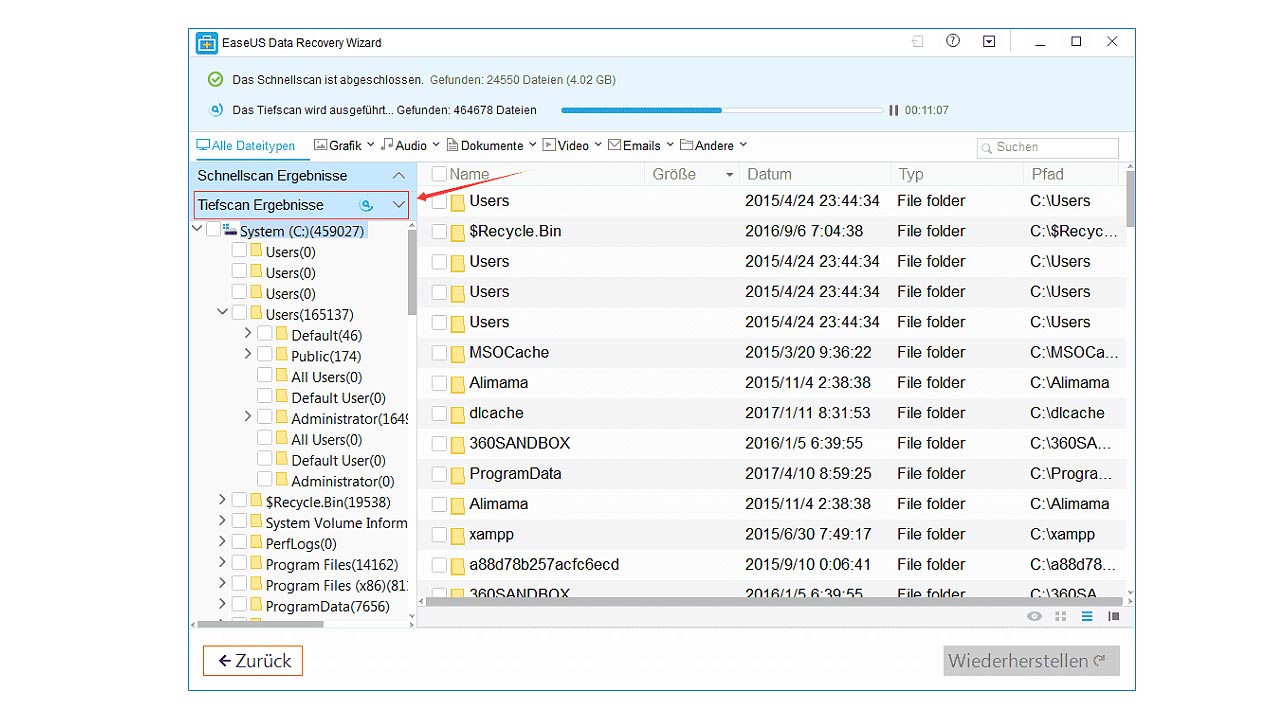Click the file list vertical scrollbar
Viewport: 1280px width, 720px height.
pyautogui.click(x=1131, y=199)
